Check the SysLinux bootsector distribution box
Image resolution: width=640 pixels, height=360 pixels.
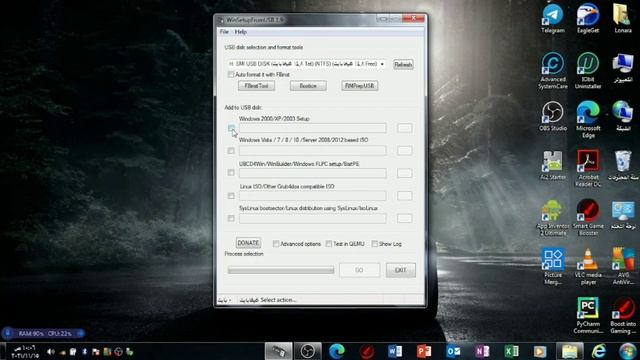coord(231,218)
